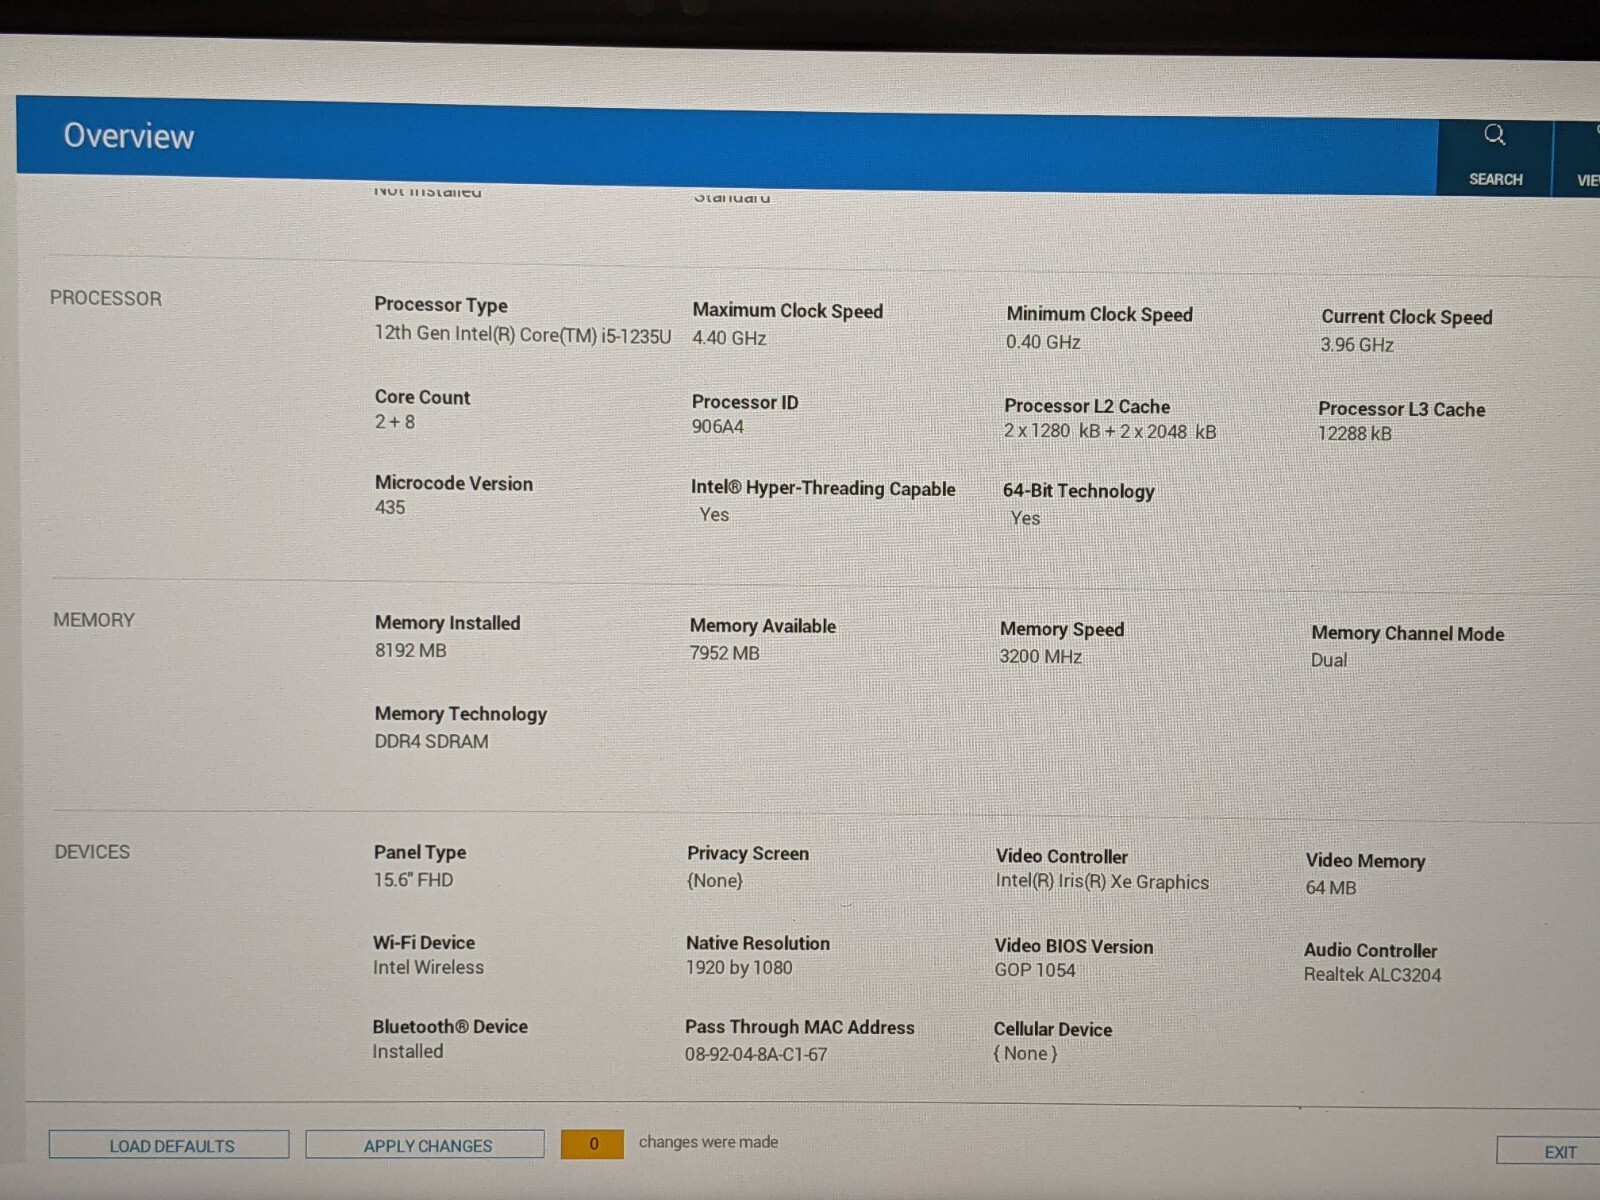Screen dimensions: 1600x1200
Task: Select Memory Installed value '8192 MB'
Action: pos(411,651)
